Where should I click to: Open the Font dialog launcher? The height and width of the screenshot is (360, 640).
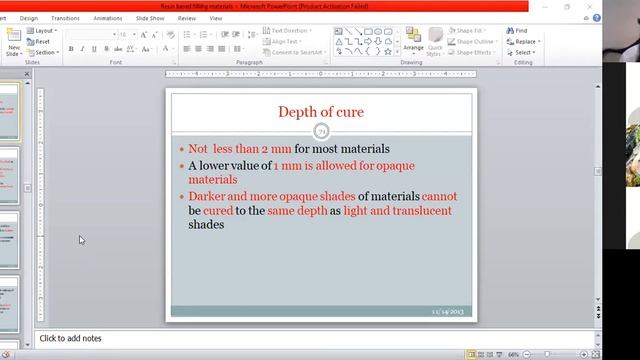pos(174,62)
